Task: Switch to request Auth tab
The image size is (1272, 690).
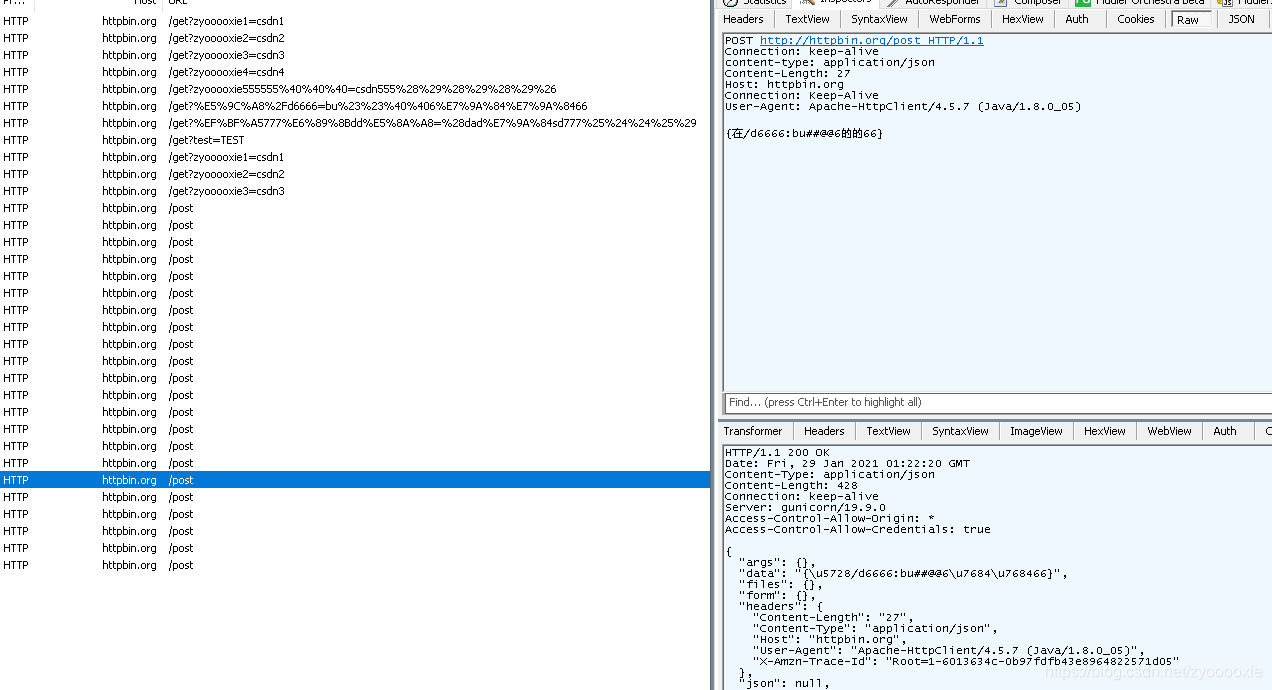Action: click(x=1077, y=19)
